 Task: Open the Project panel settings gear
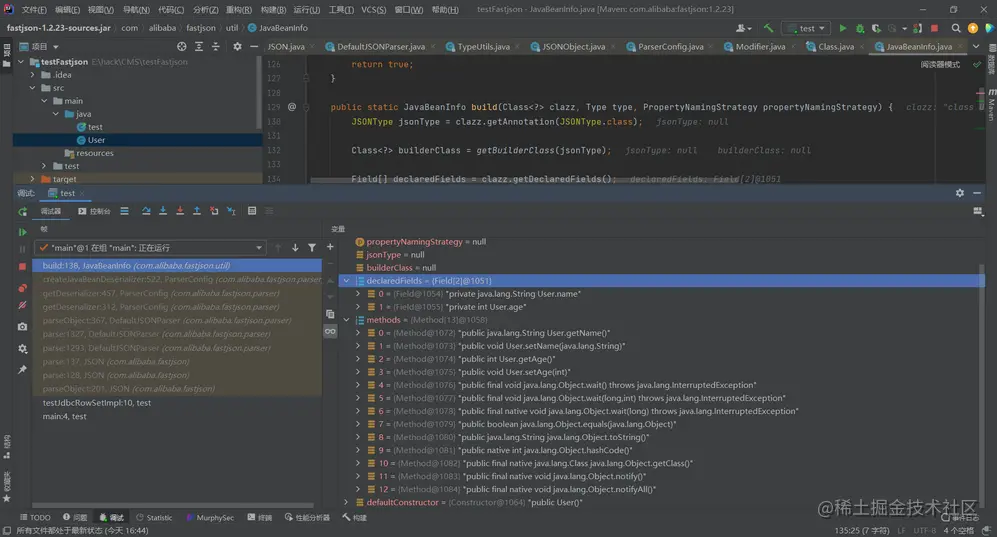point(237,46)
